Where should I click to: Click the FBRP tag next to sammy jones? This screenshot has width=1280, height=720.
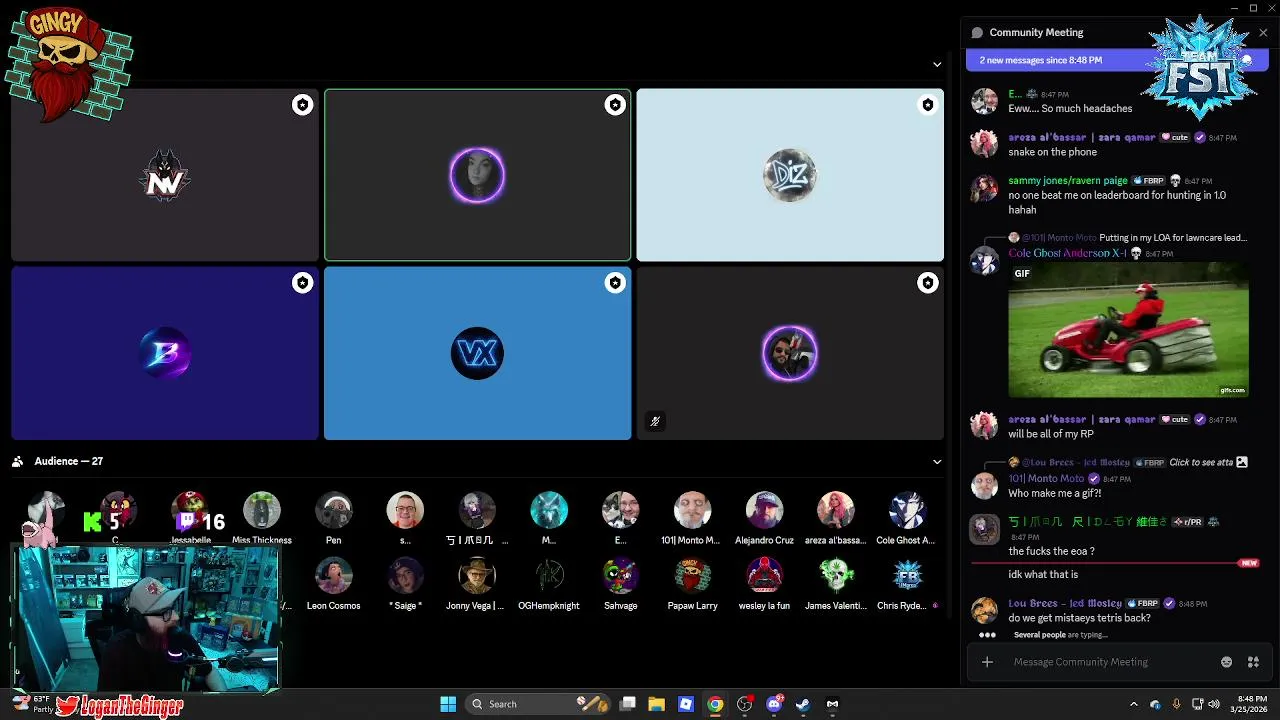(1148, 181)
